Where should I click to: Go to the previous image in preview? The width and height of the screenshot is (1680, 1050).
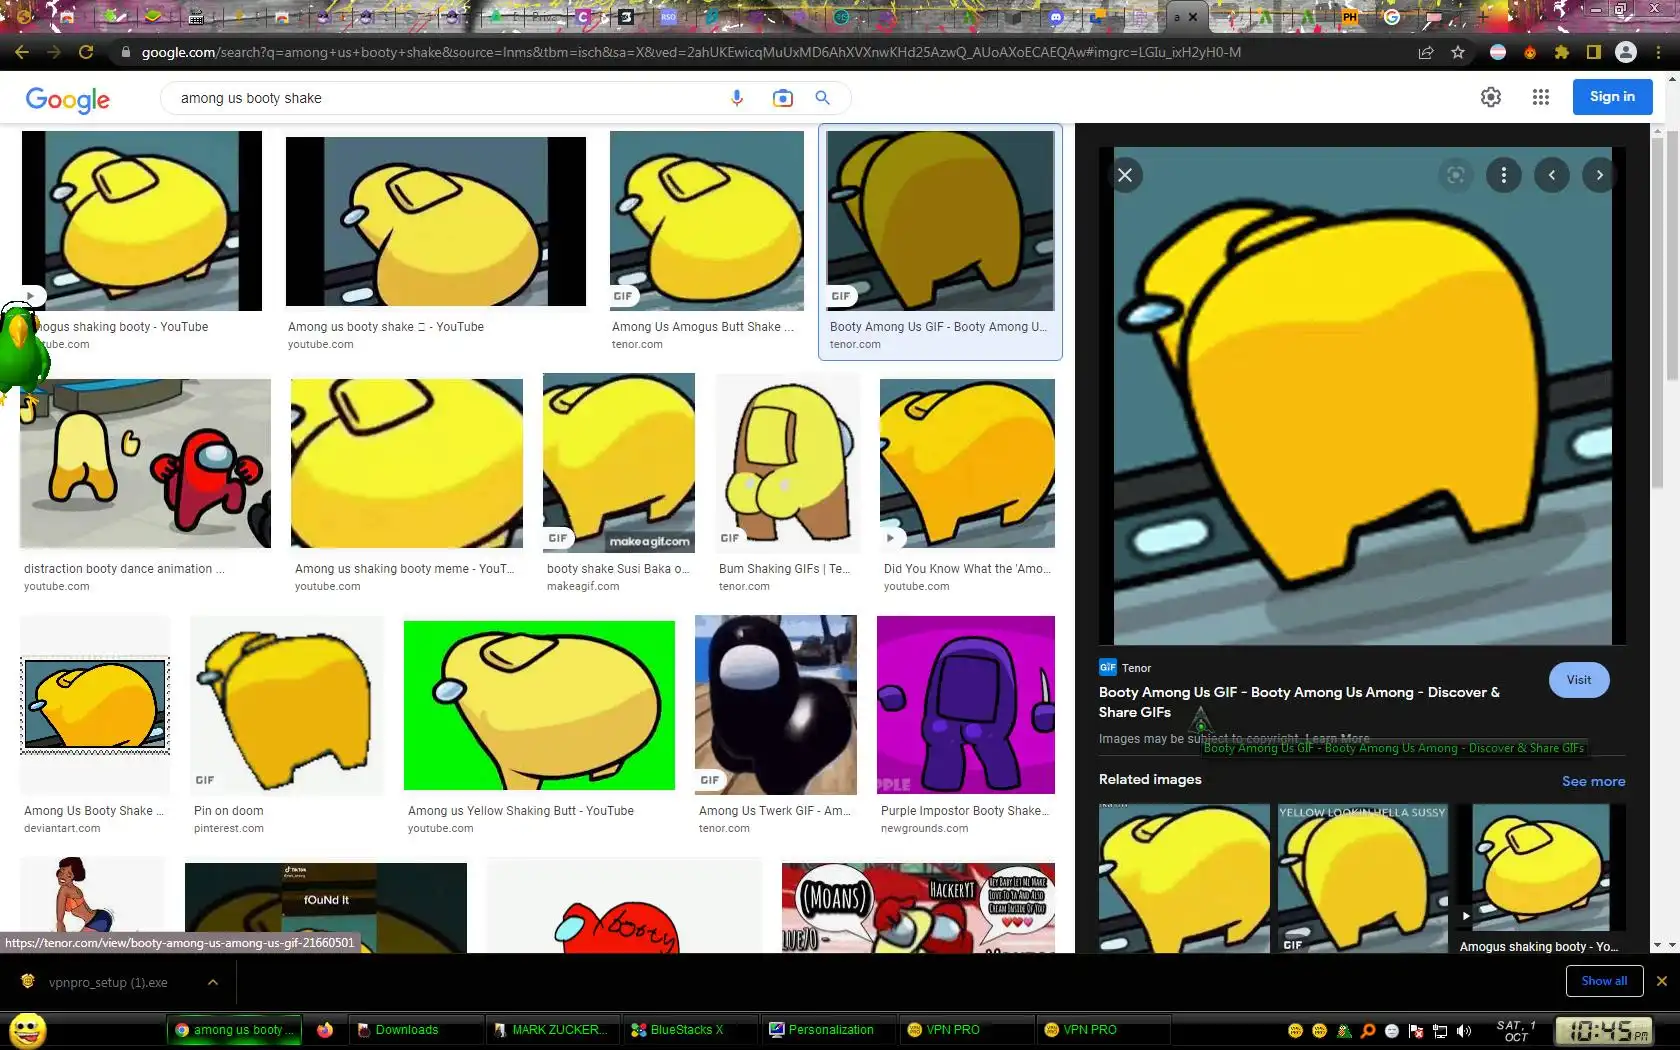coord(1552,175)
